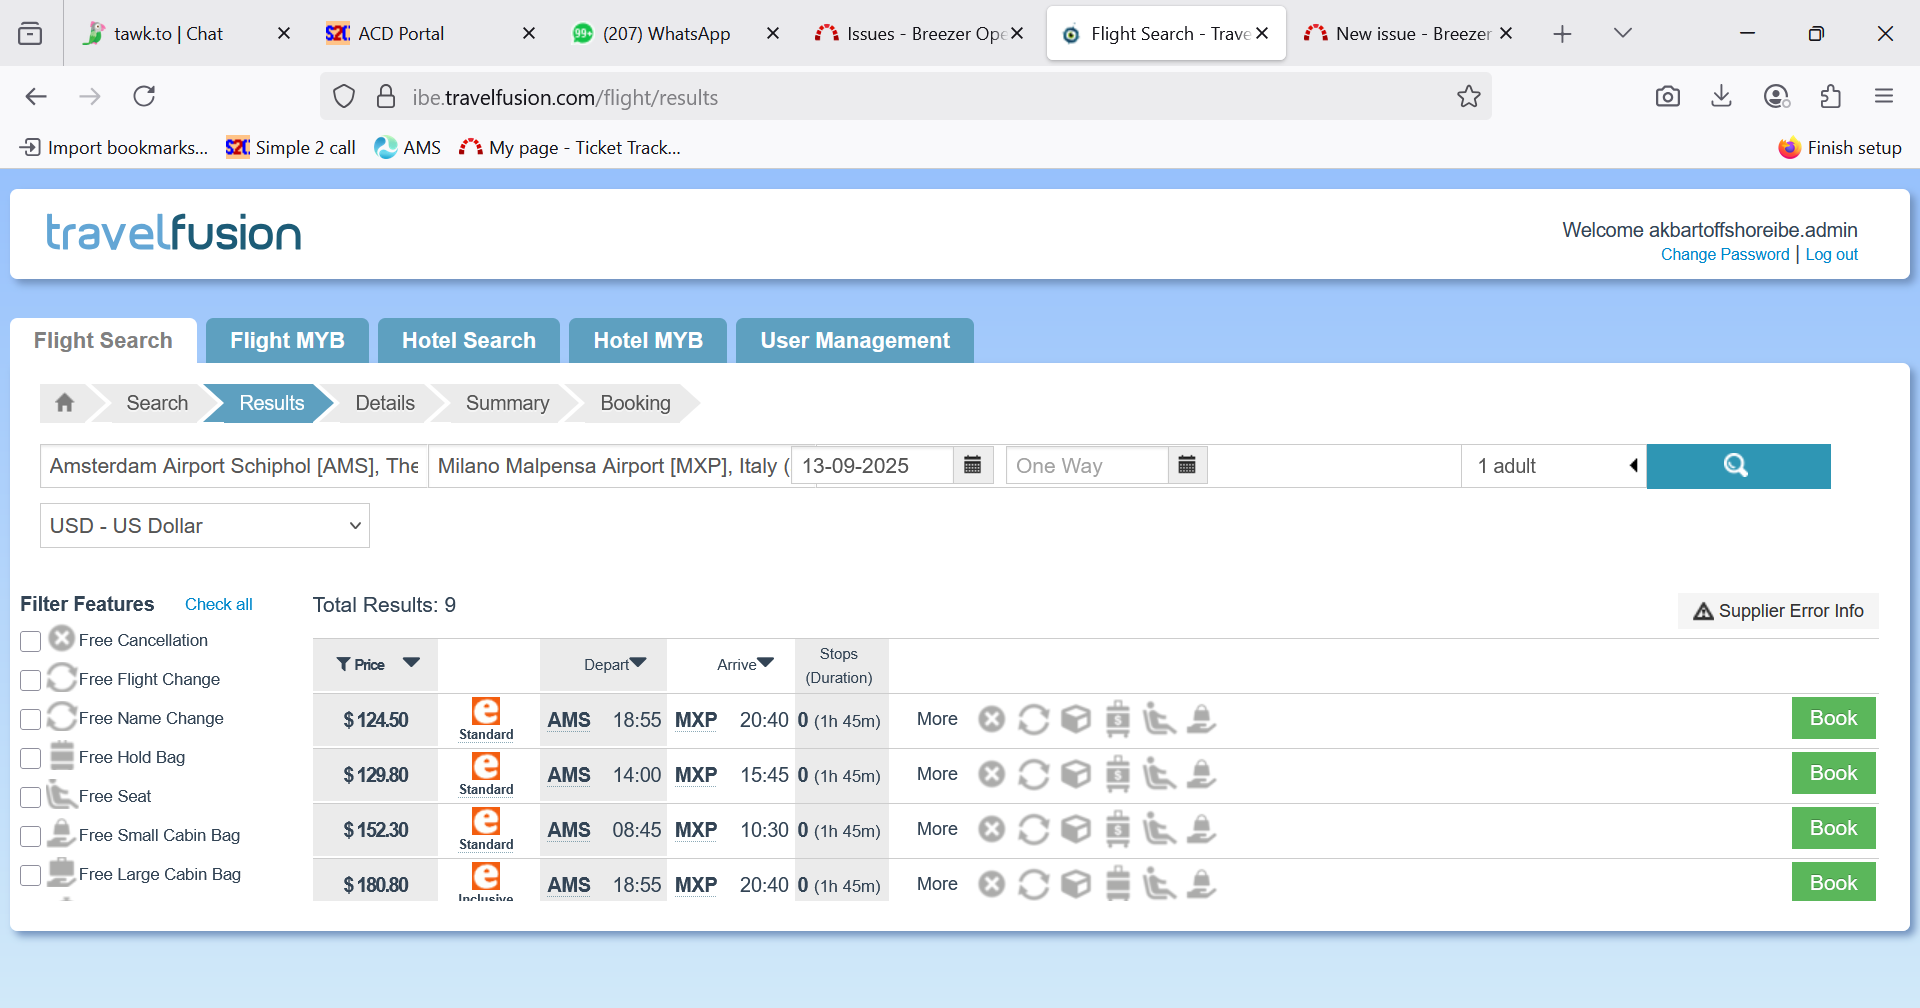The width and height of the screenshot is (1920, 1008).
Task: Book the $124.50 flight
Action: click(x=1832, y=719)
